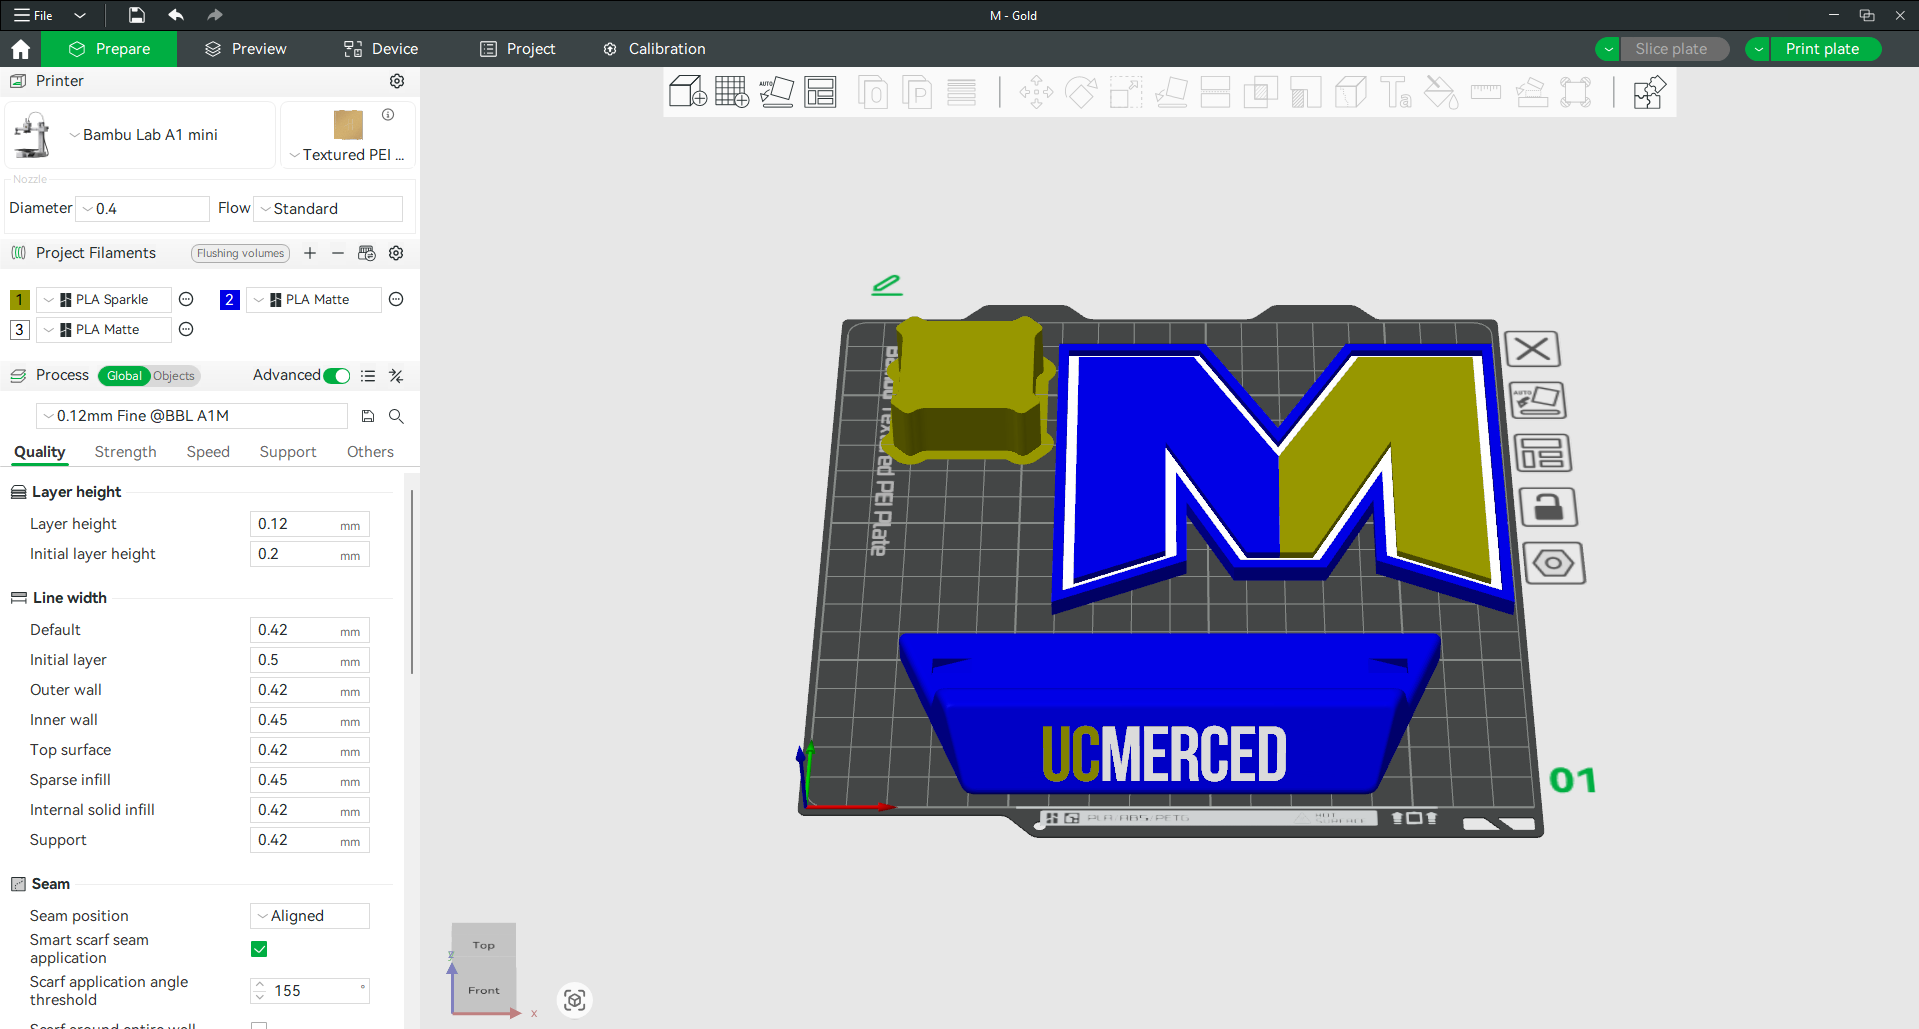Add a filament with plus icon
The image size is (1919, 1029).
tap(310, 253)
